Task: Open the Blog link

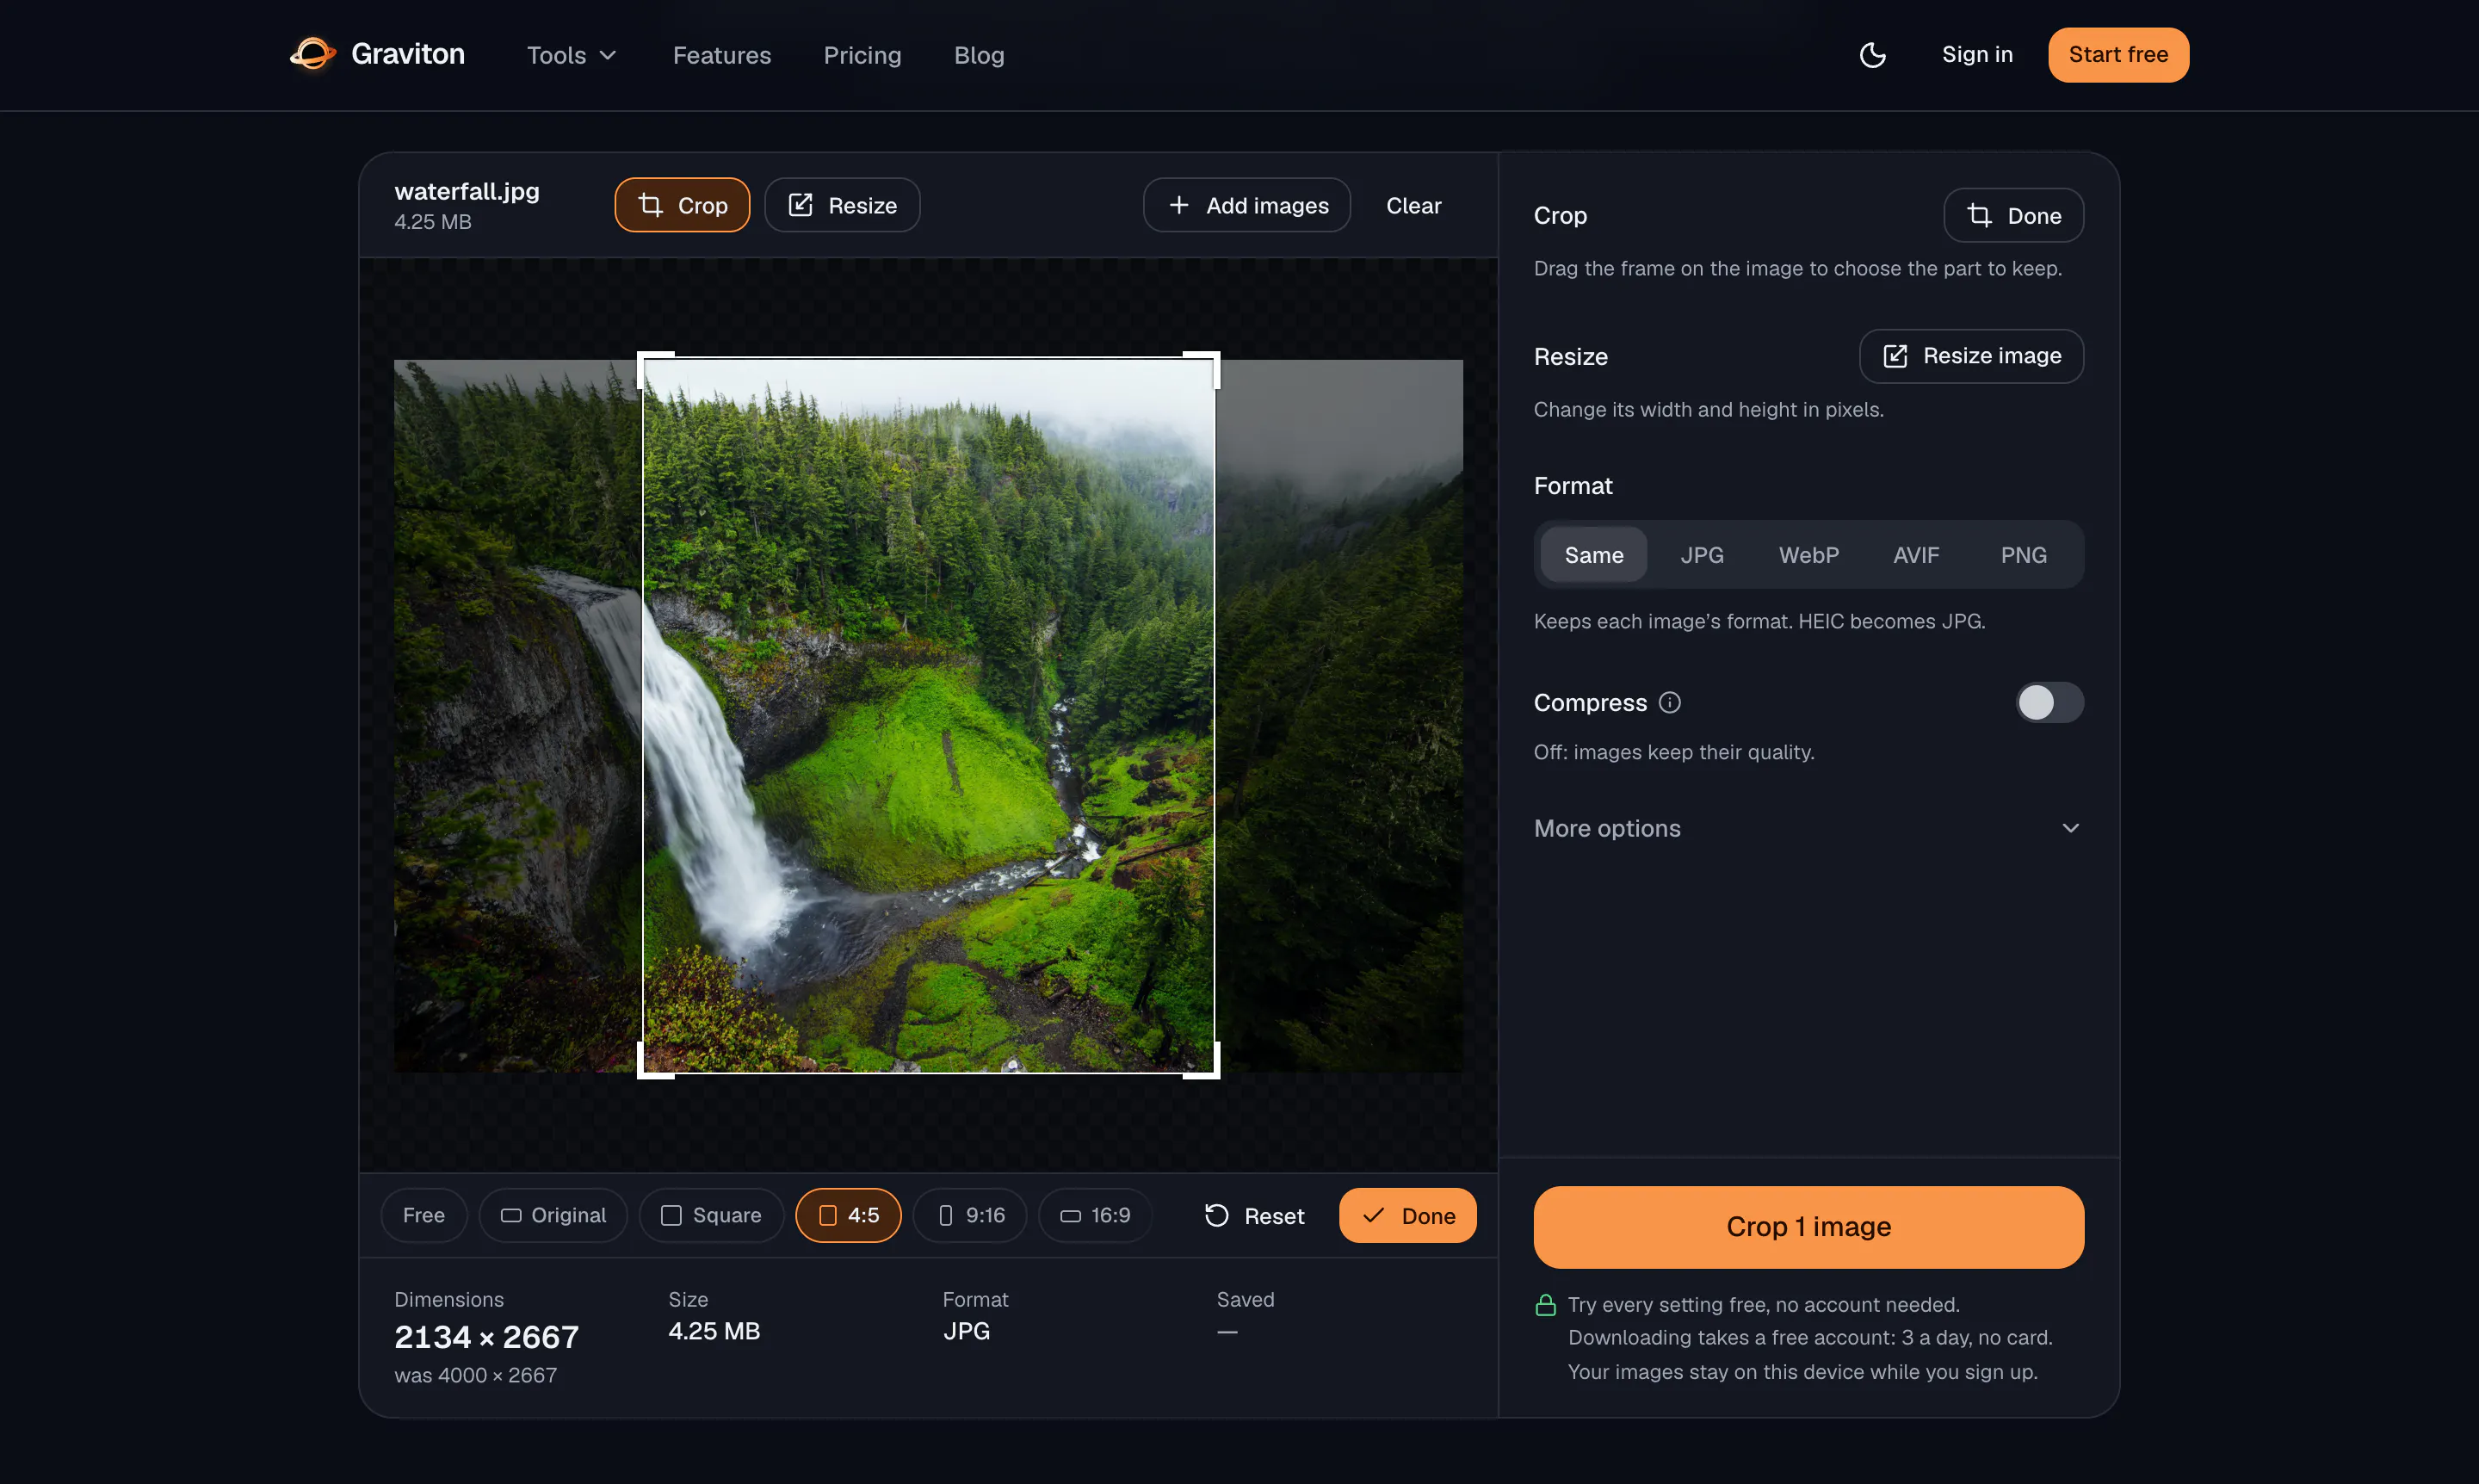Action: 979,55
